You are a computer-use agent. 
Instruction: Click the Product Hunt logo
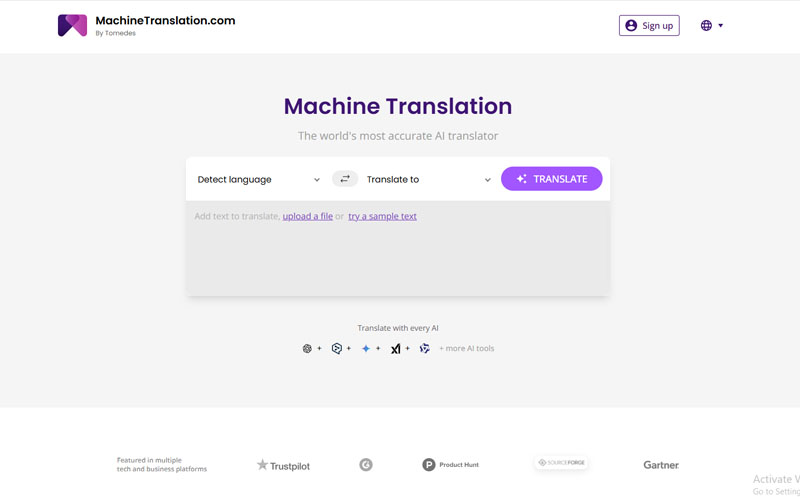[451, 465]
